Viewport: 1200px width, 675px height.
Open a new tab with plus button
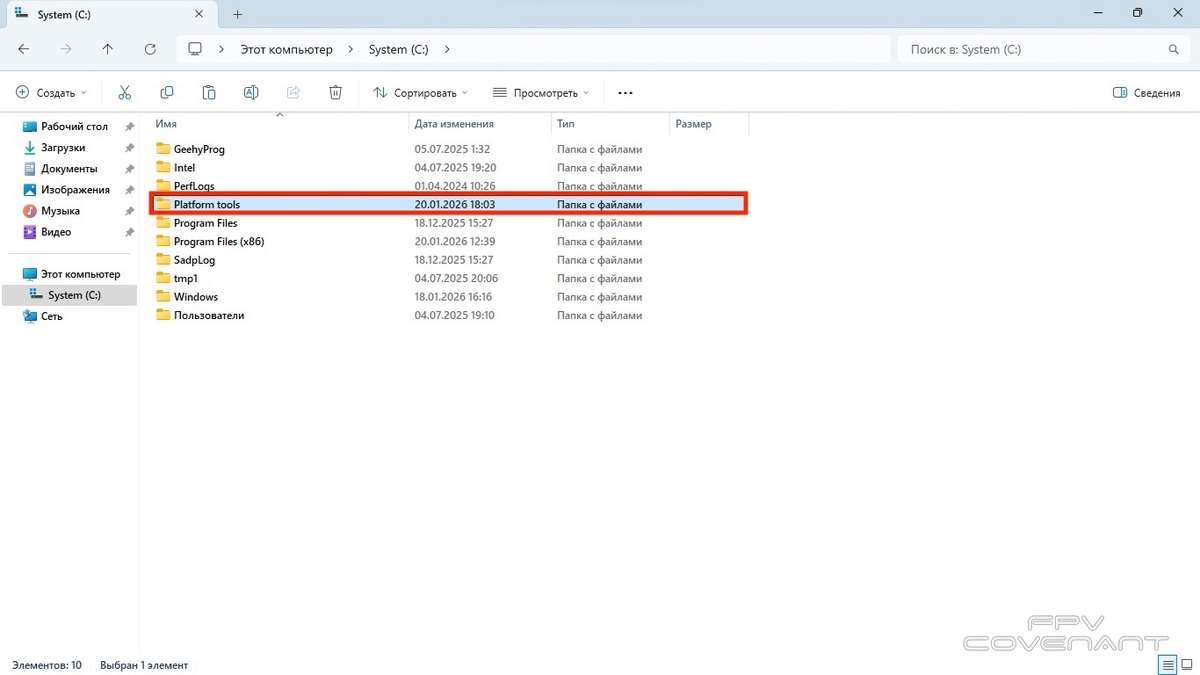(238, 14)
